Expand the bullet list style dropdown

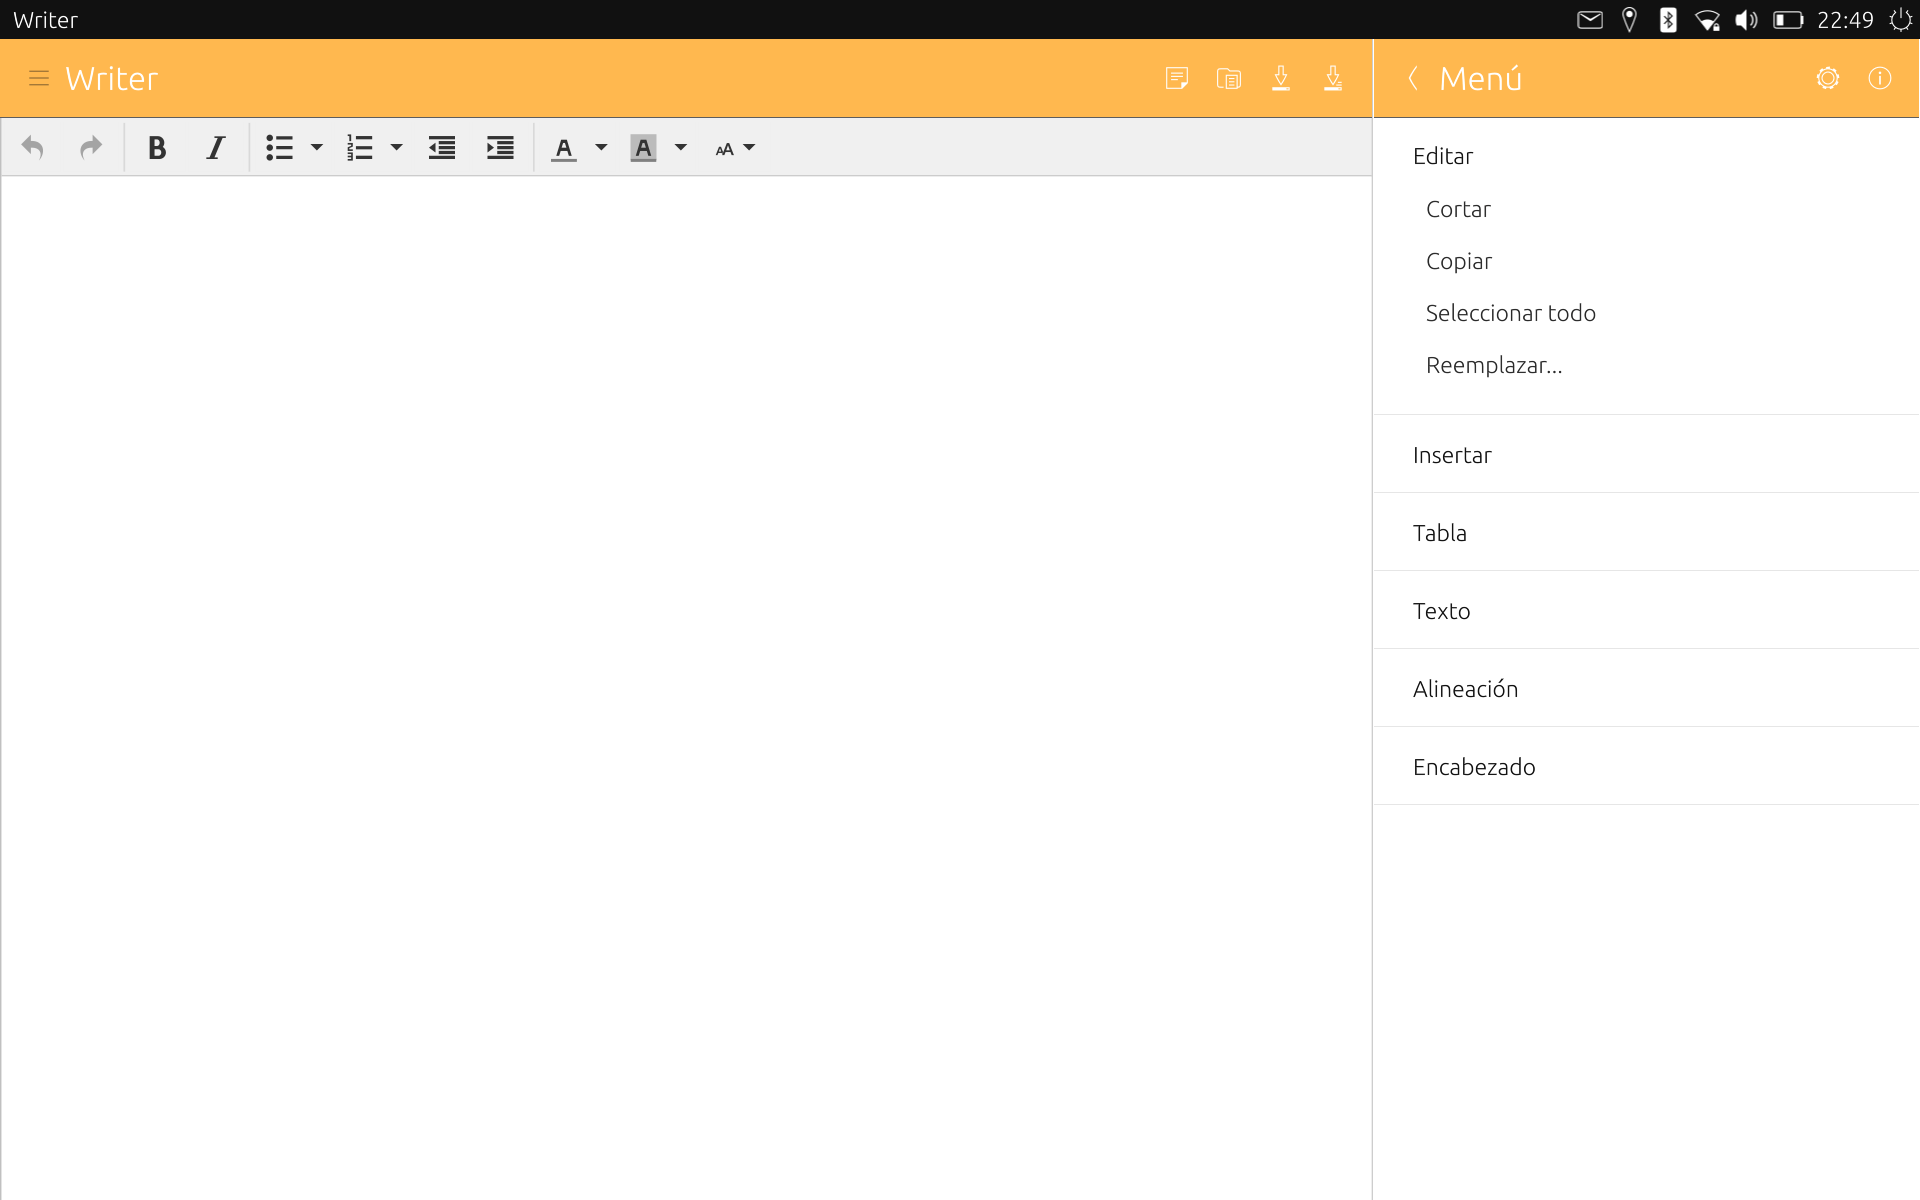pos(317,148)
